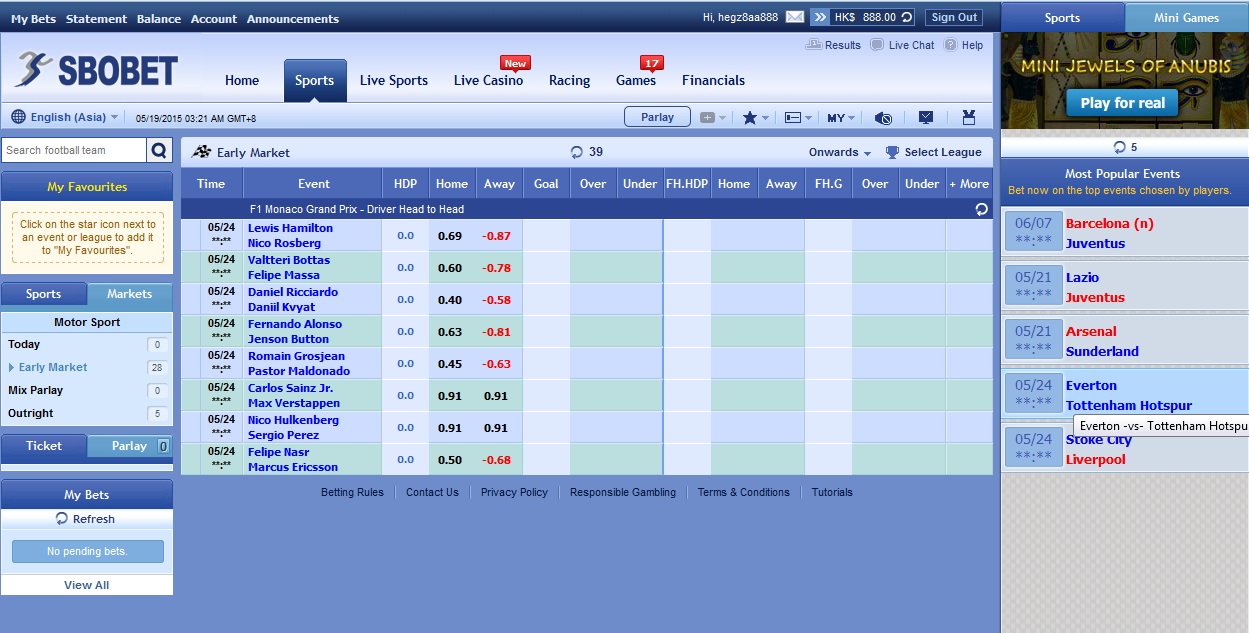Image resolution: width=1249 pixels, height=633 pixels.
Task: Click the Parlay toolbar button
Action: tap(657, 117)
